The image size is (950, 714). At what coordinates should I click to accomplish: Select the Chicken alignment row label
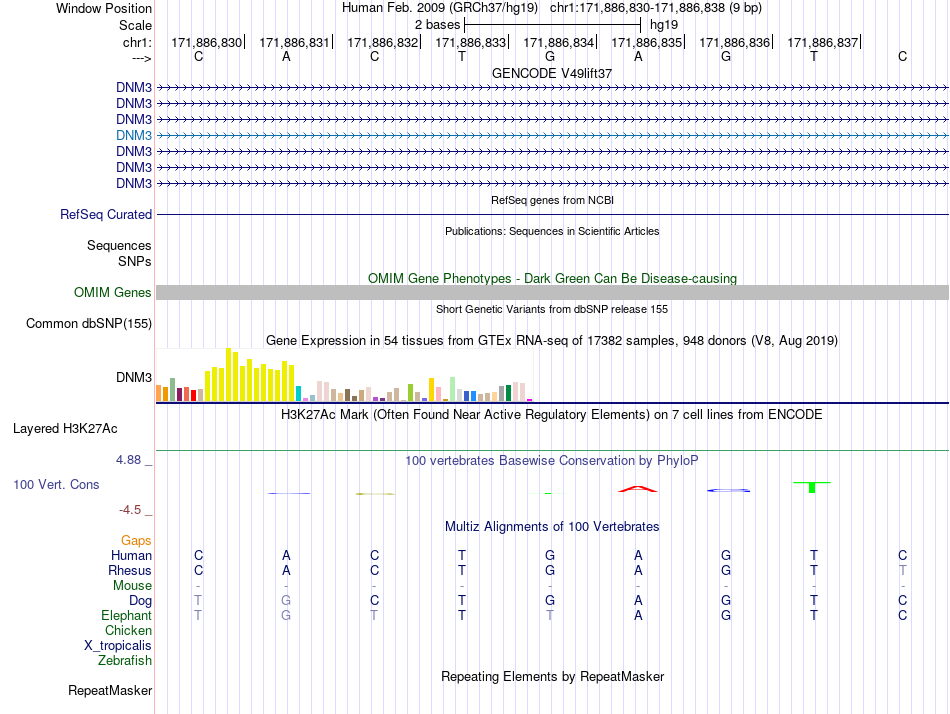point(128,630)
